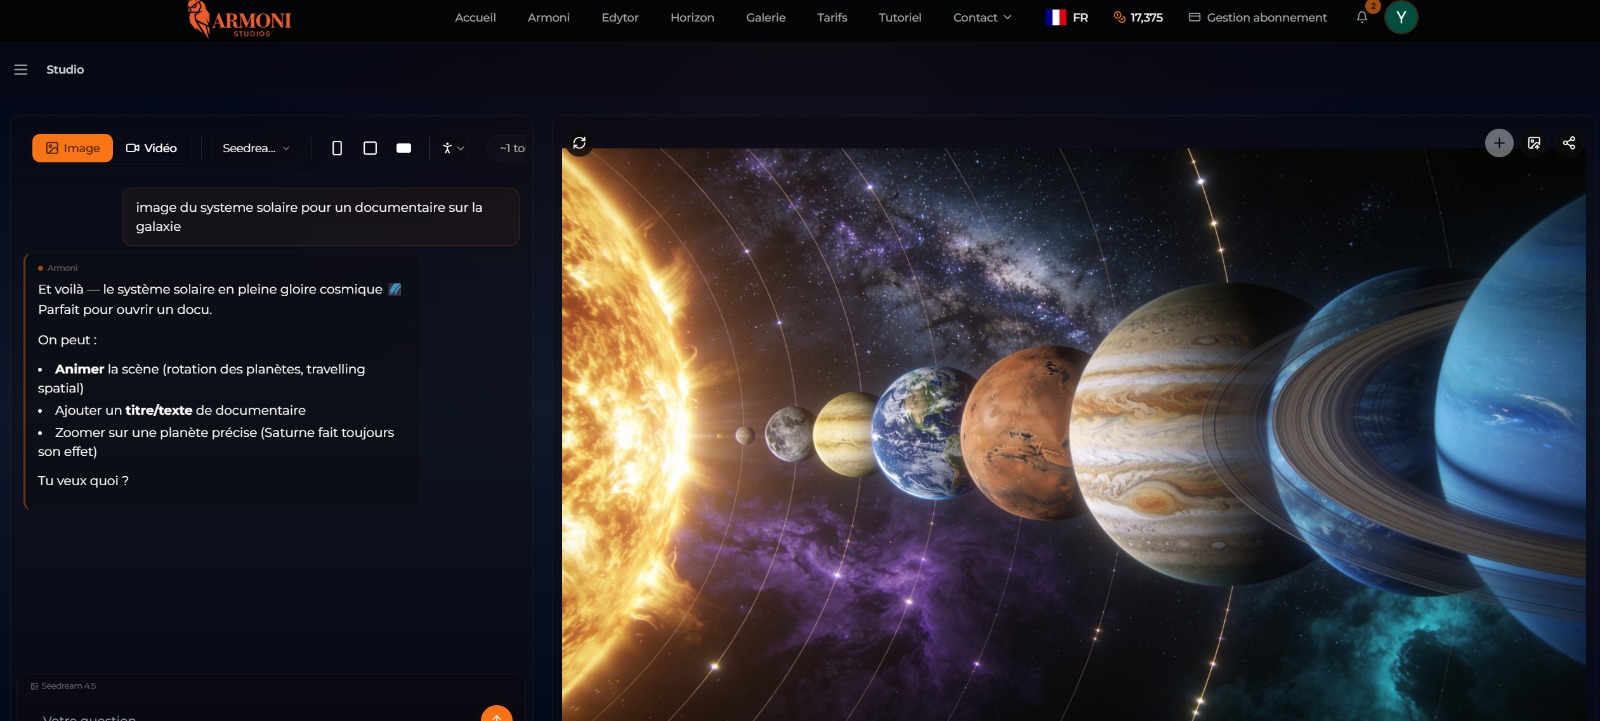Expand the Contact menu
Viewport: 1600px width, 721px height.
coord(982,17)
